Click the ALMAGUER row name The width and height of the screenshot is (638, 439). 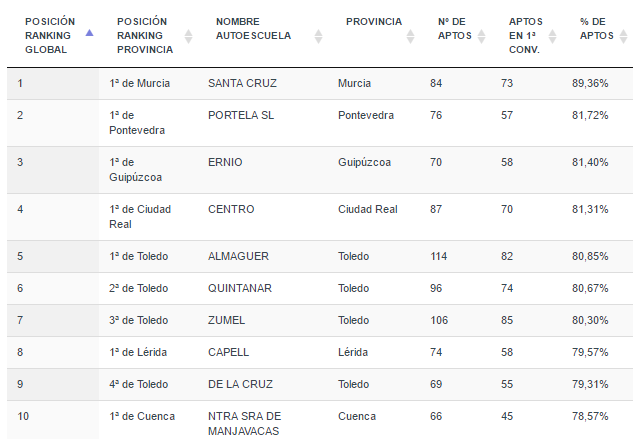[238, 256]
